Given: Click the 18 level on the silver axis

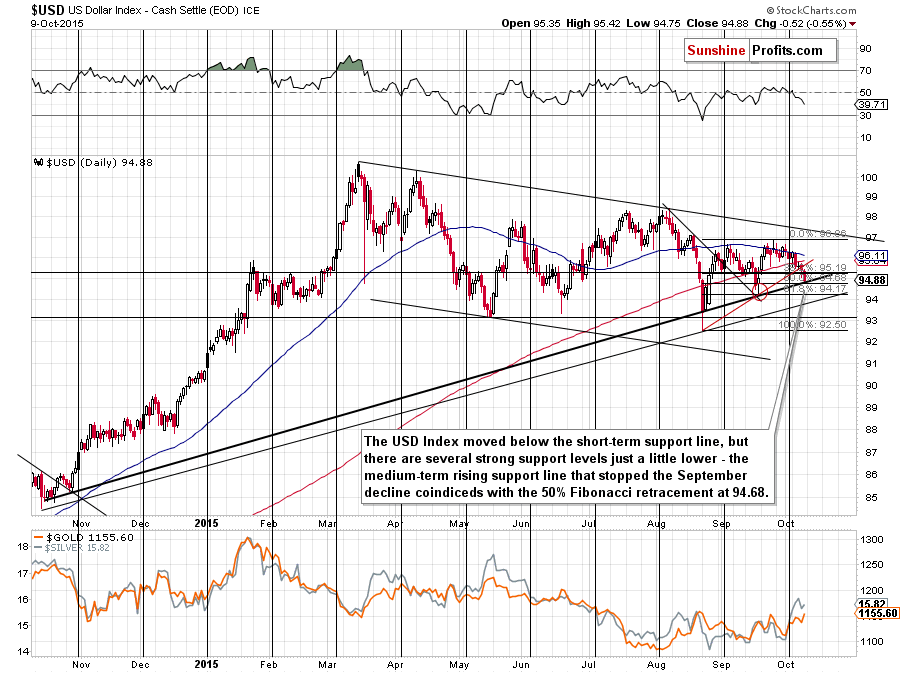Looking at the screenshot, I should click(23, 547).
